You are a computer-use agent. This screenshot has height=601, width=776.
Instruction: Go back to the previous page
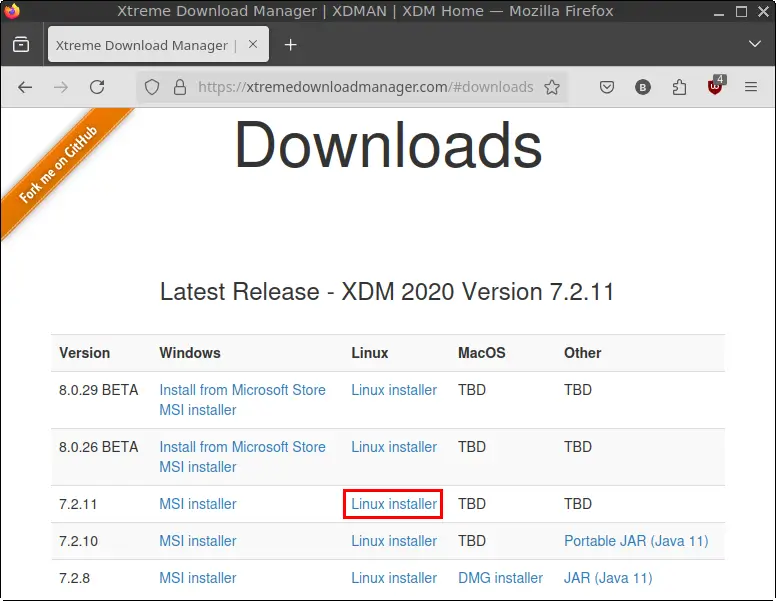coord(25,88)
